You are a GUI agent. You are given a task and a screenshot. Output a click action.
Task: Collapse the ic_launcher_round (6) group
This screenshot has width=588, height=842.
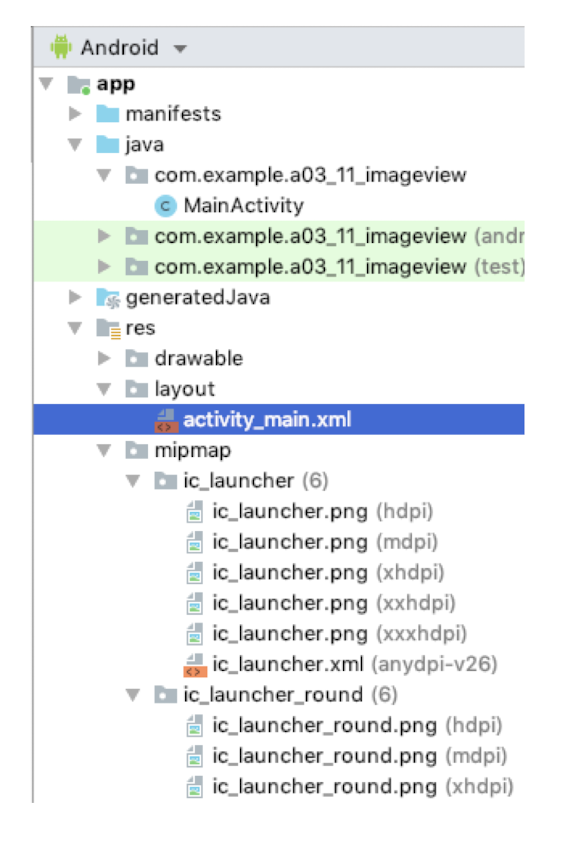[x=133, y=695]
